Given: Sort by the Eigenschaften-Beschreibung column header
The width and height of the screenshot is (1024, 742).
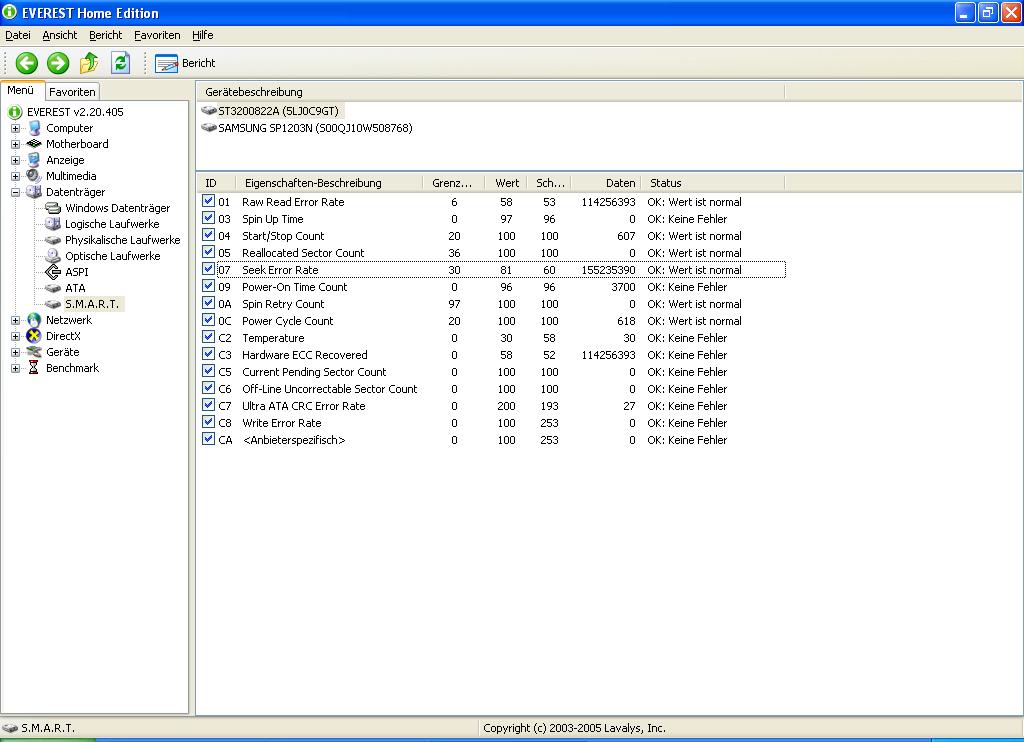Looking at the screenshot, I should coord(328,183).
